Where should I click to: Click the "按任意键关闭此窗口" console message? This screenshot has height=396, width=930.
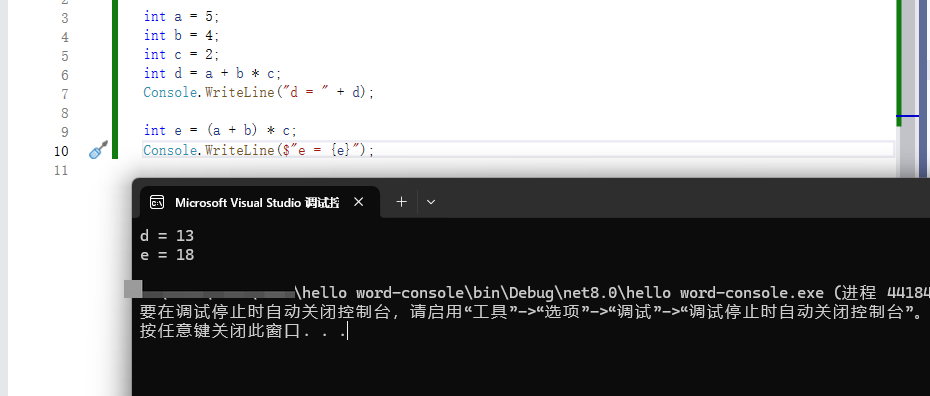(x=243, y=331)
